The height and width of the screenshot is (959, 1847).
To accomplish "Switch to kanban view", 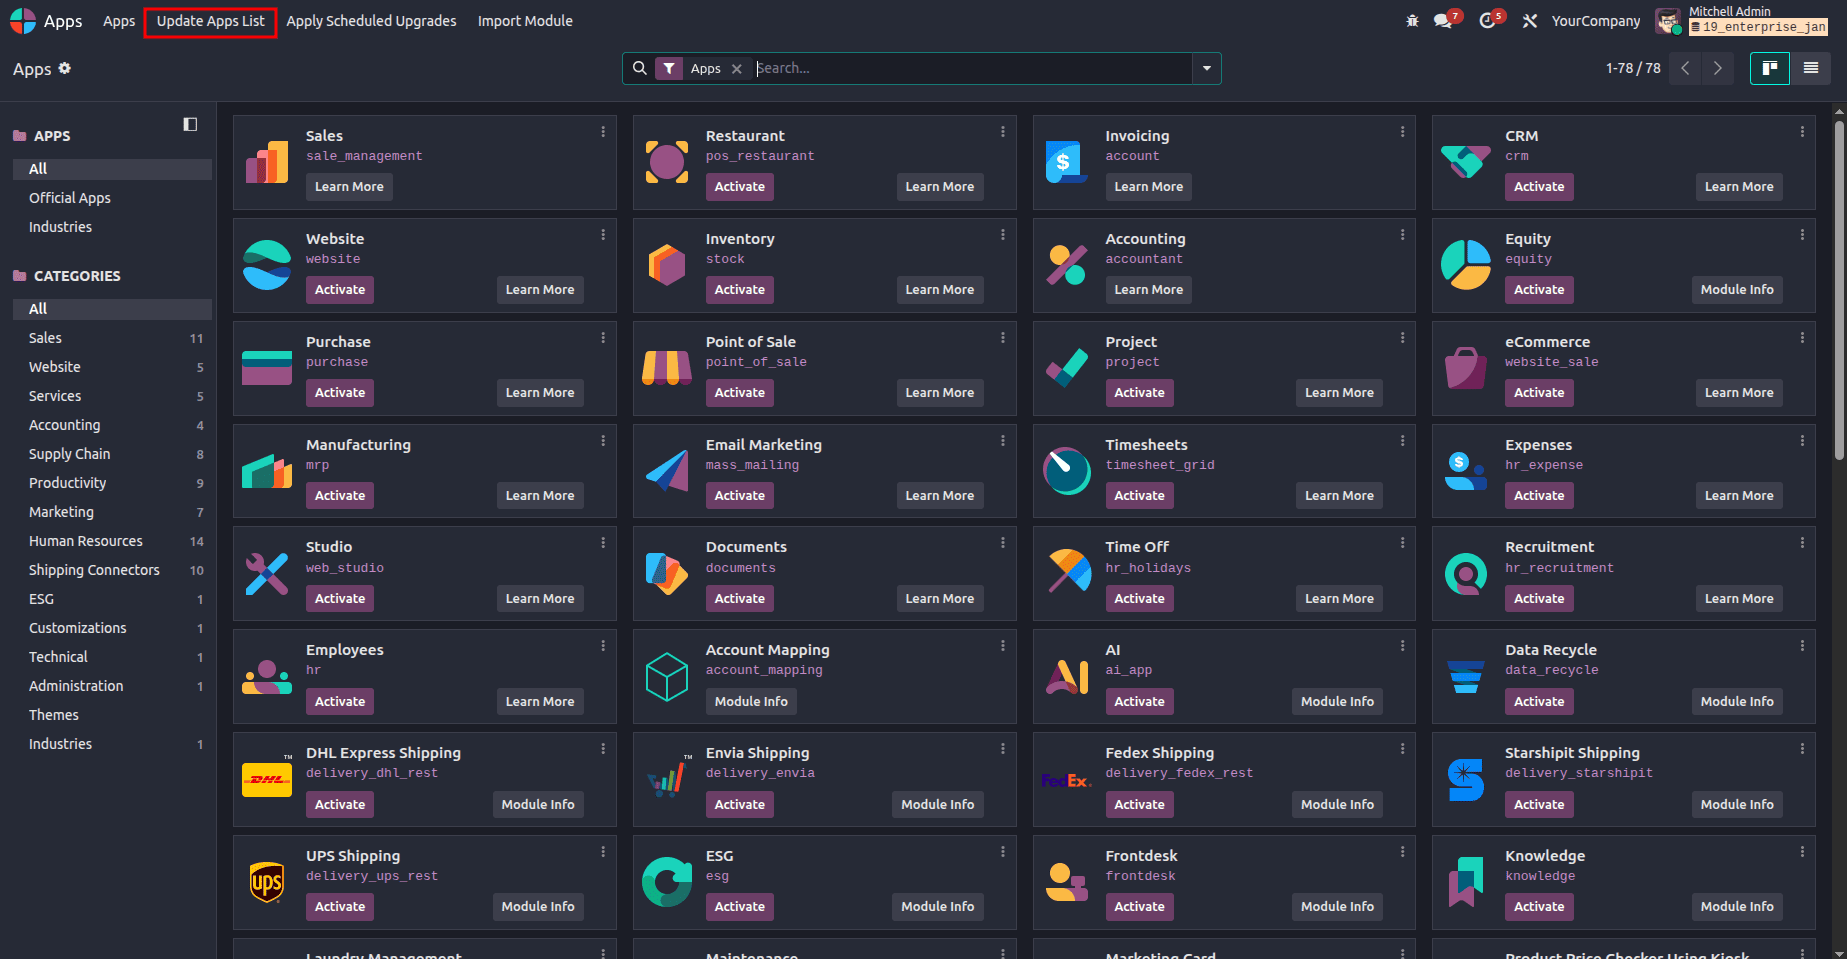I will (x=1770, y=68).
